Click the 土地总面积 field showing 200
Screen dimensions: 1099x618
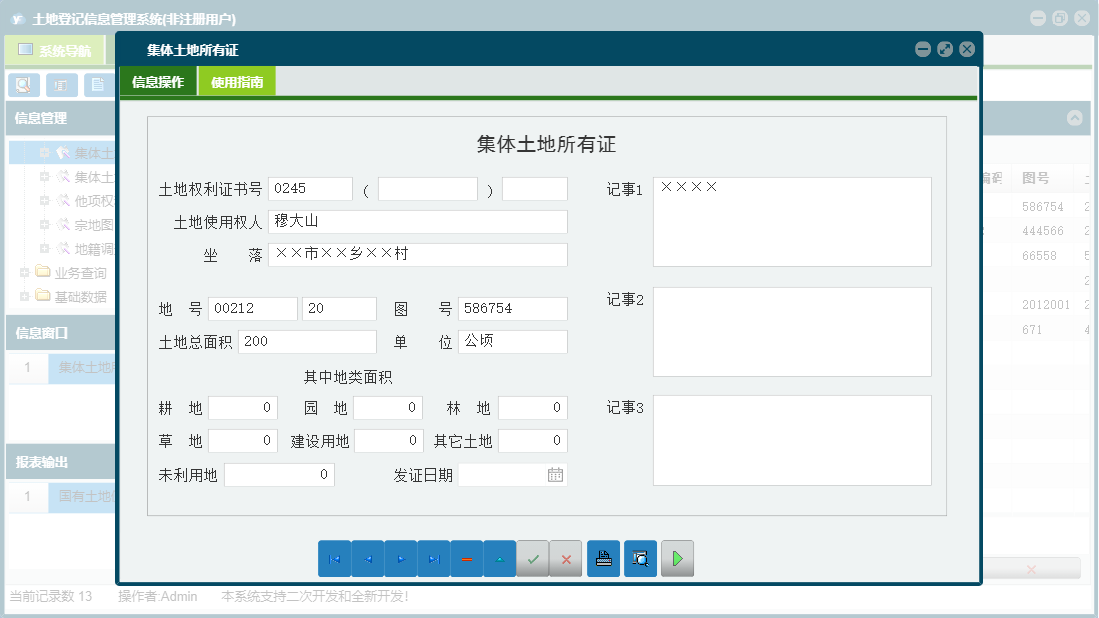(x=307, y=341)
